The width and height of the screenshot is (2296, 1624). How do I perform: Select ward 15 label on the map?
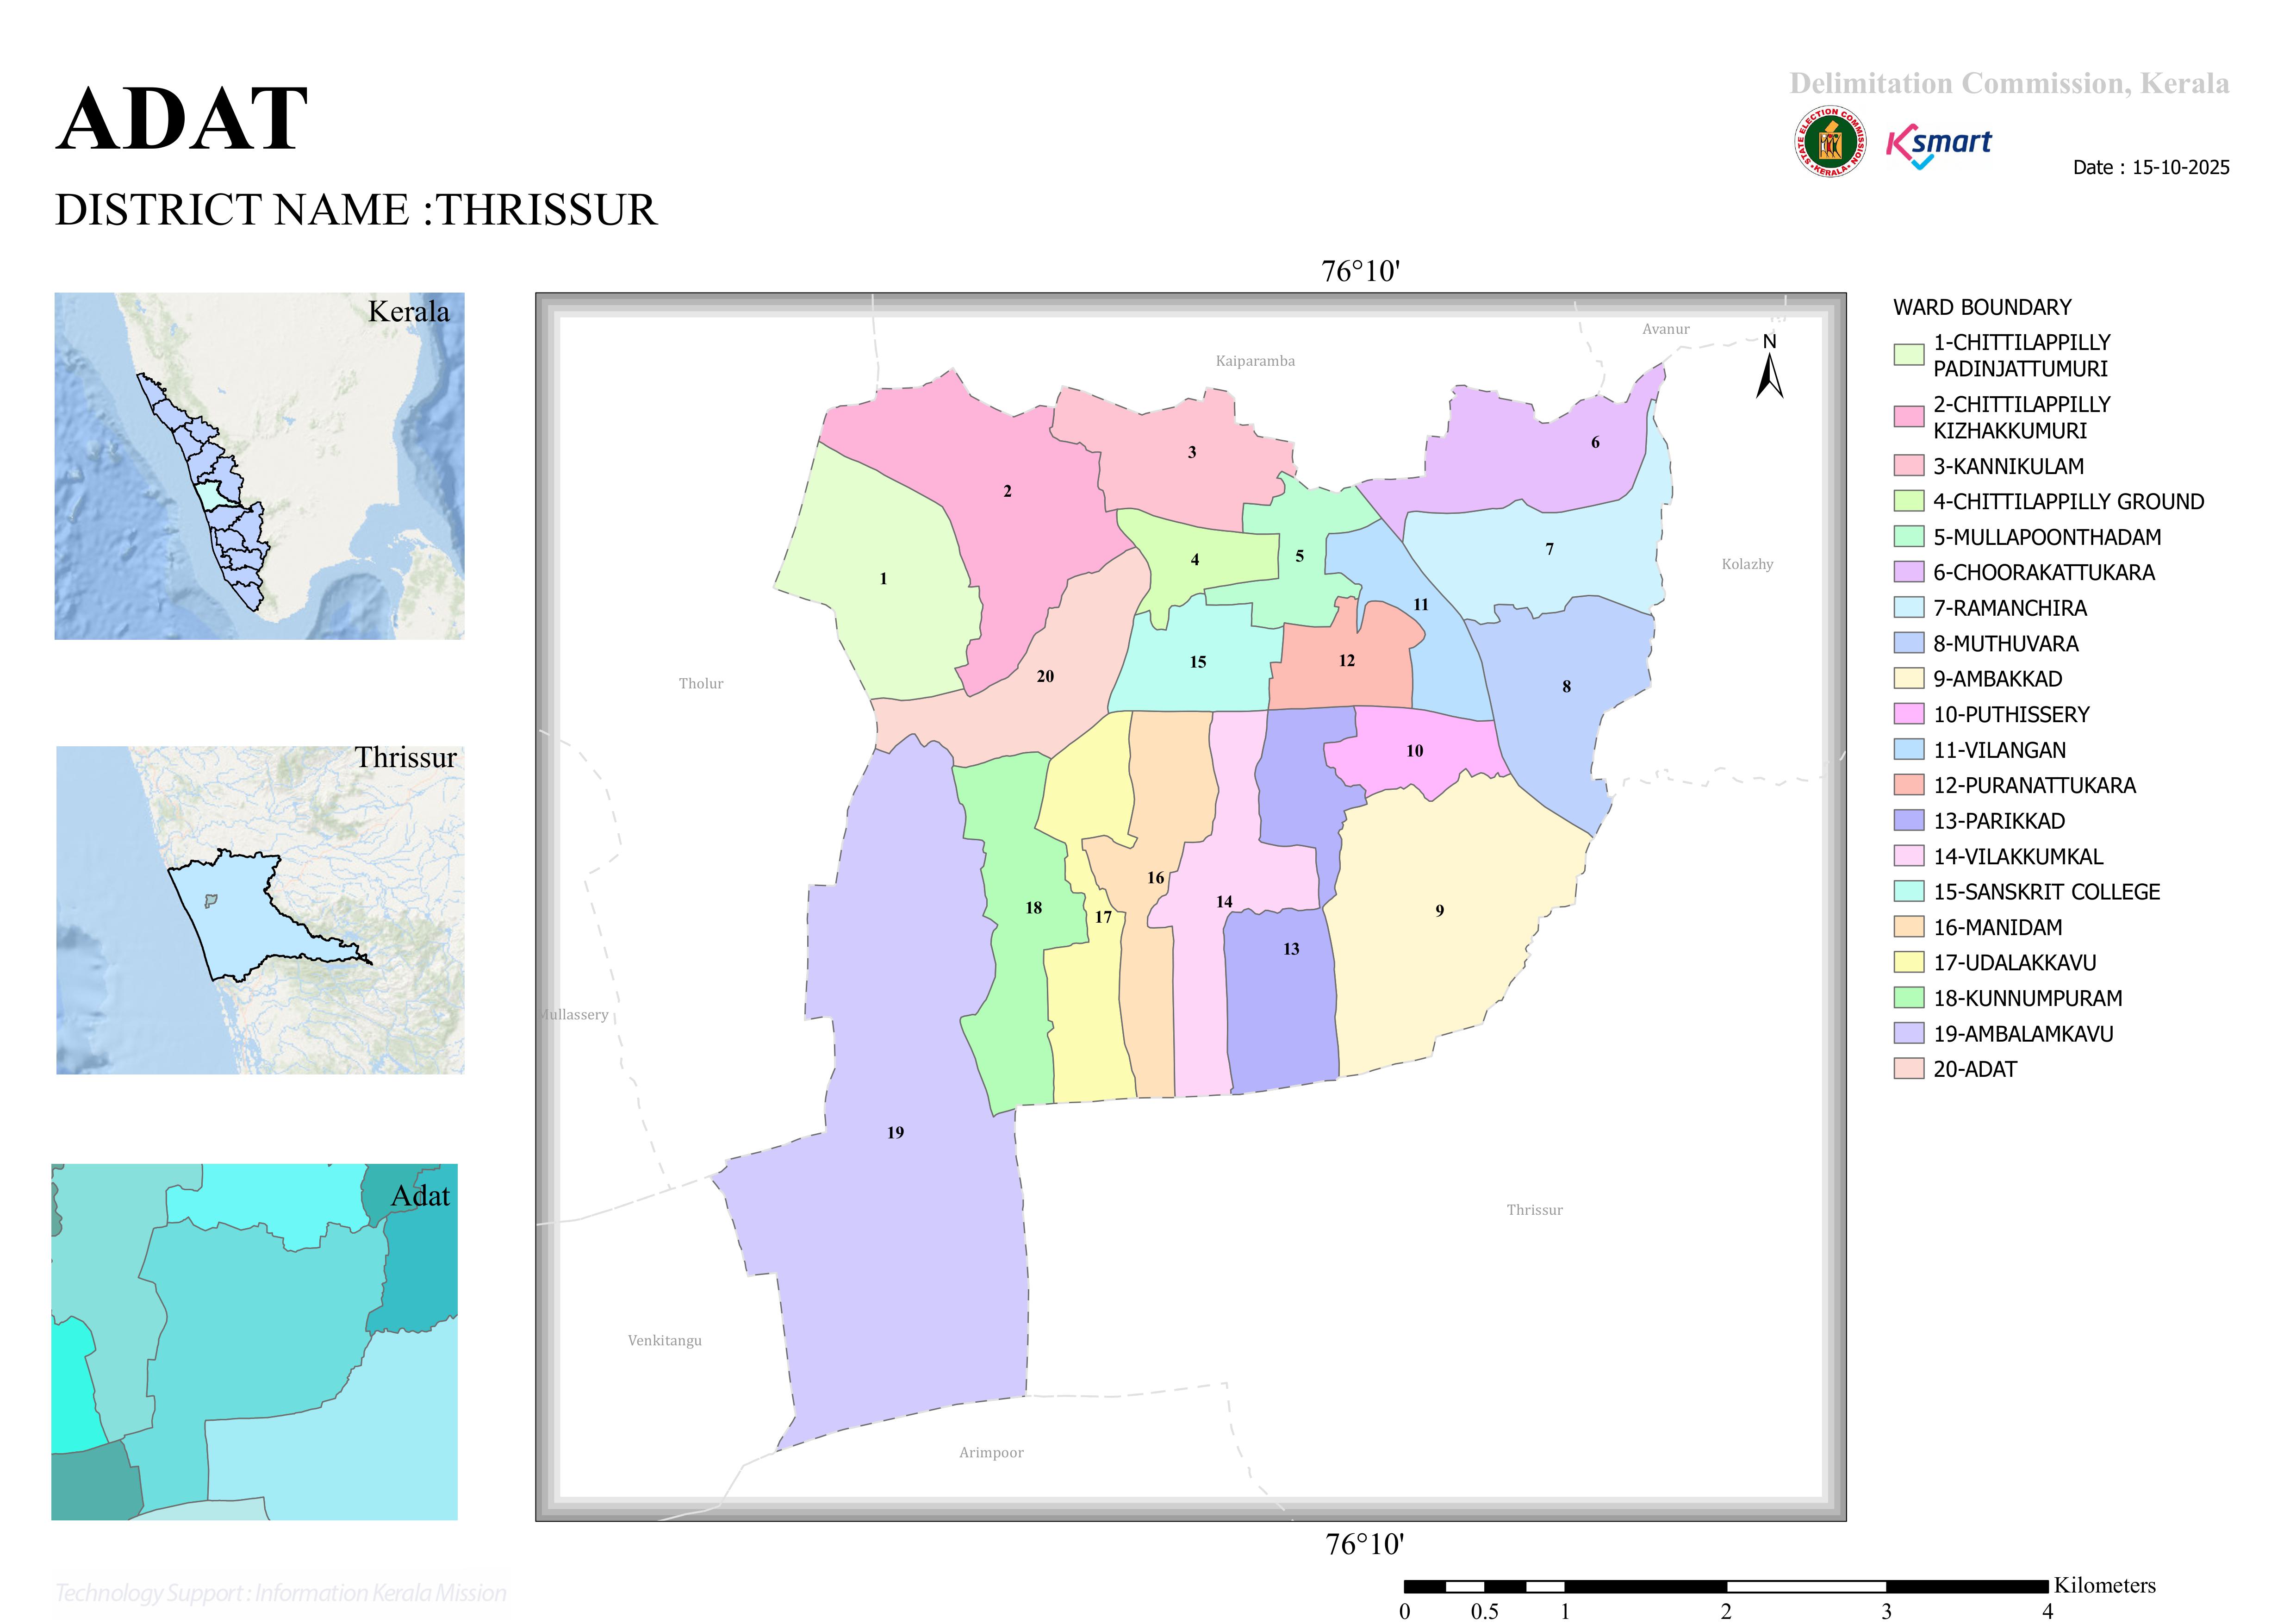[x=1198, y=662]
